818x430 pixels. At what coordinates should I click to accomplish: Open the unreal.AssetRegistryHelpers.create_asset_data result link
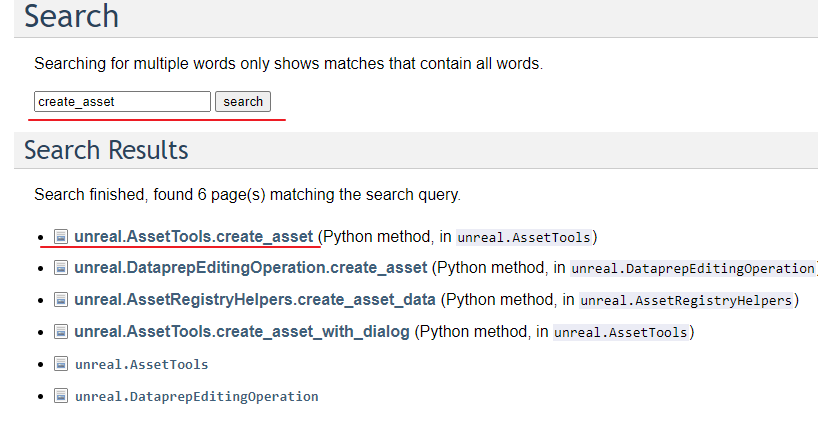click(254, 300)
